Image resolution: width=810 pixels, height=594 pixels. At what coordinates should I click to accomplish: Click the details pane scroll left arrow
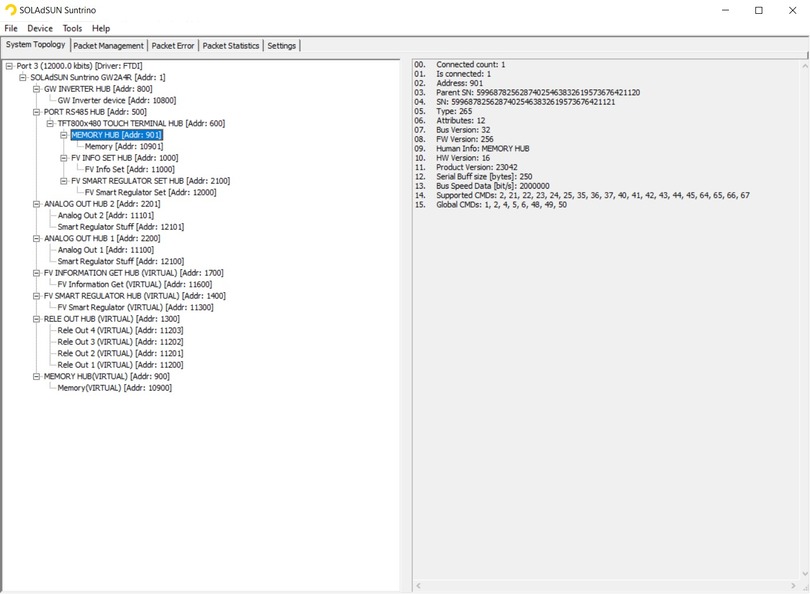[419, 586]
